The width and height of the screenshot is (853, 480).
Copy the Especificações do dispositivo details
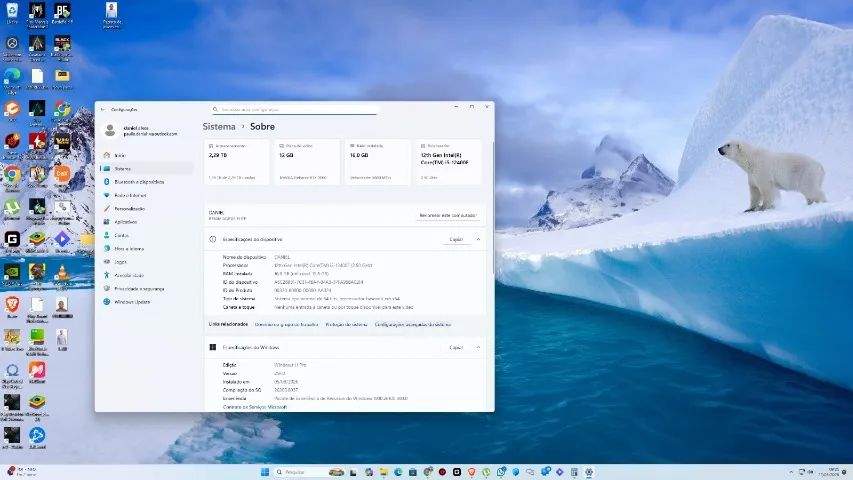(456, 239)
